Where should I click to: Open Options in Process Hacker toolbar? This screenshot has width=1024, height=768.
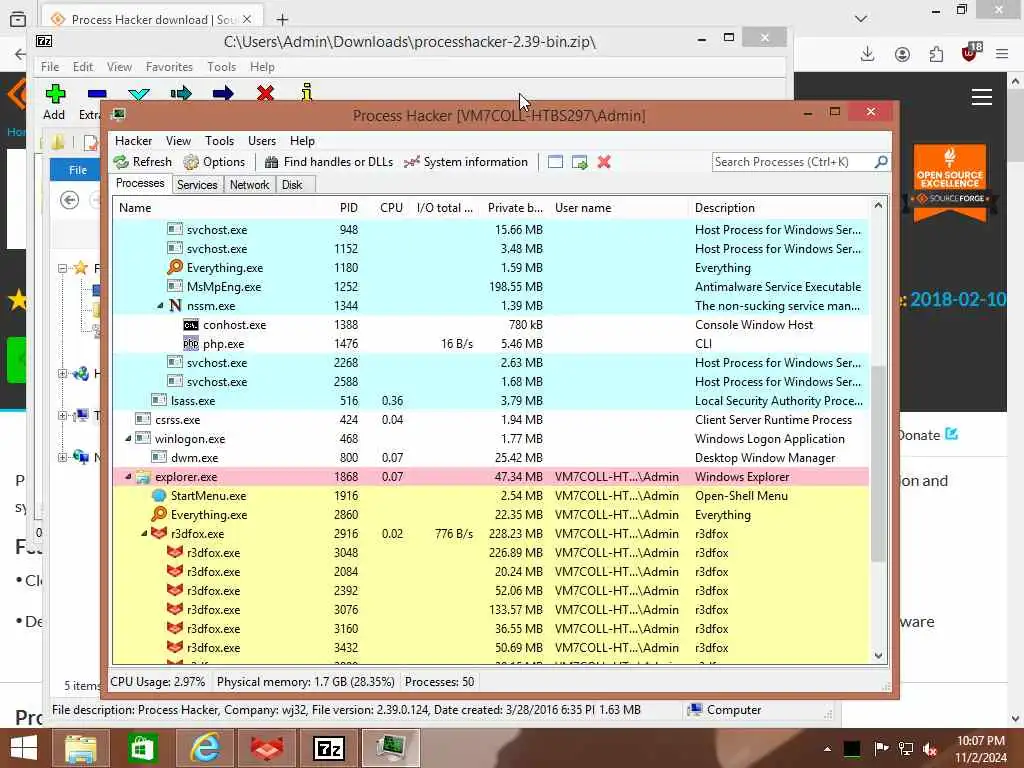214,162
